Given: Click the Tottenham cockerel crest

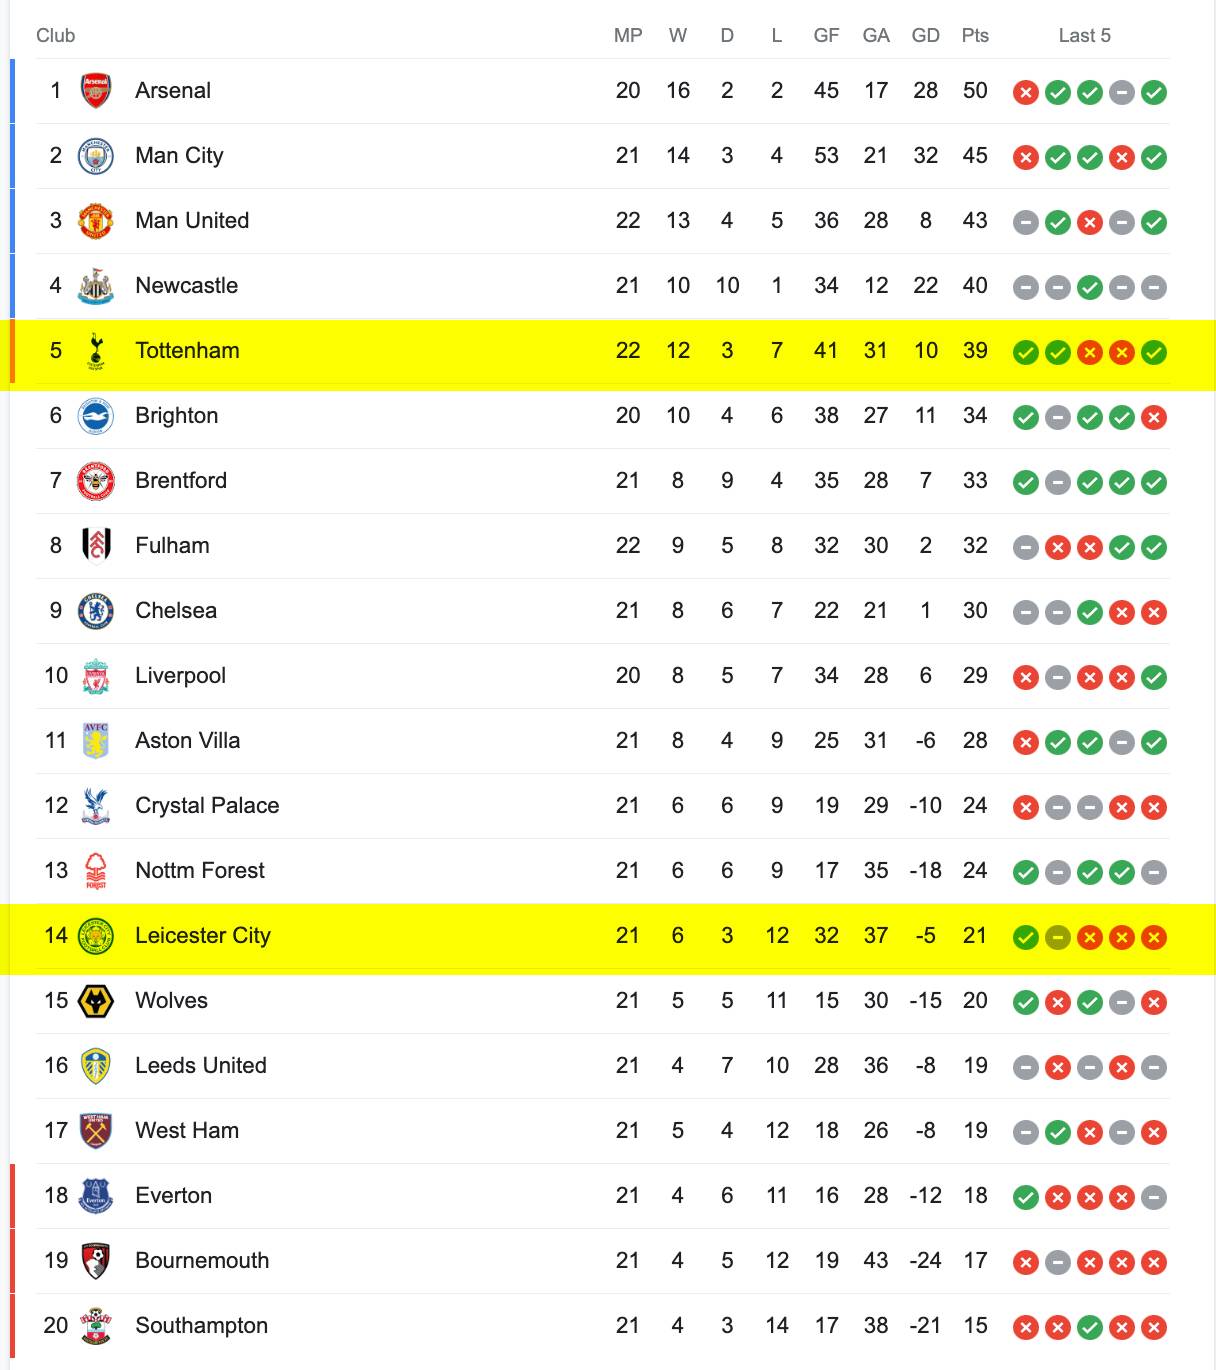Looking at the screenshot, I should tap(96, 351).
